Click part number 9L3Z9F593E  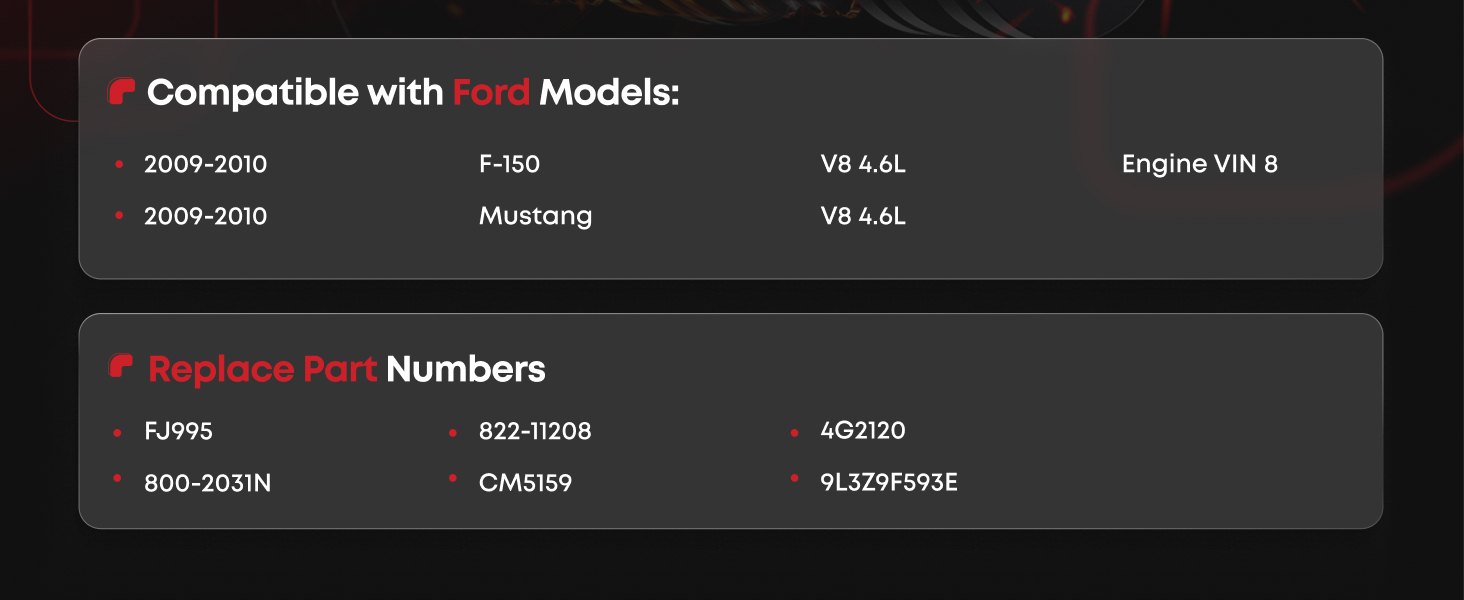888,482
